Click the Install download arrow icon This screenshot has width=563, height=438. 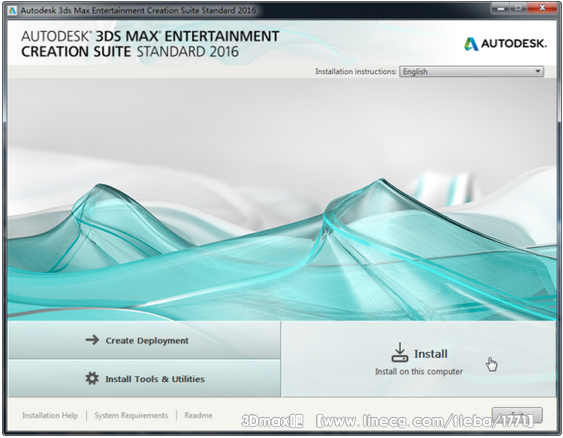[x=400, y=353]
